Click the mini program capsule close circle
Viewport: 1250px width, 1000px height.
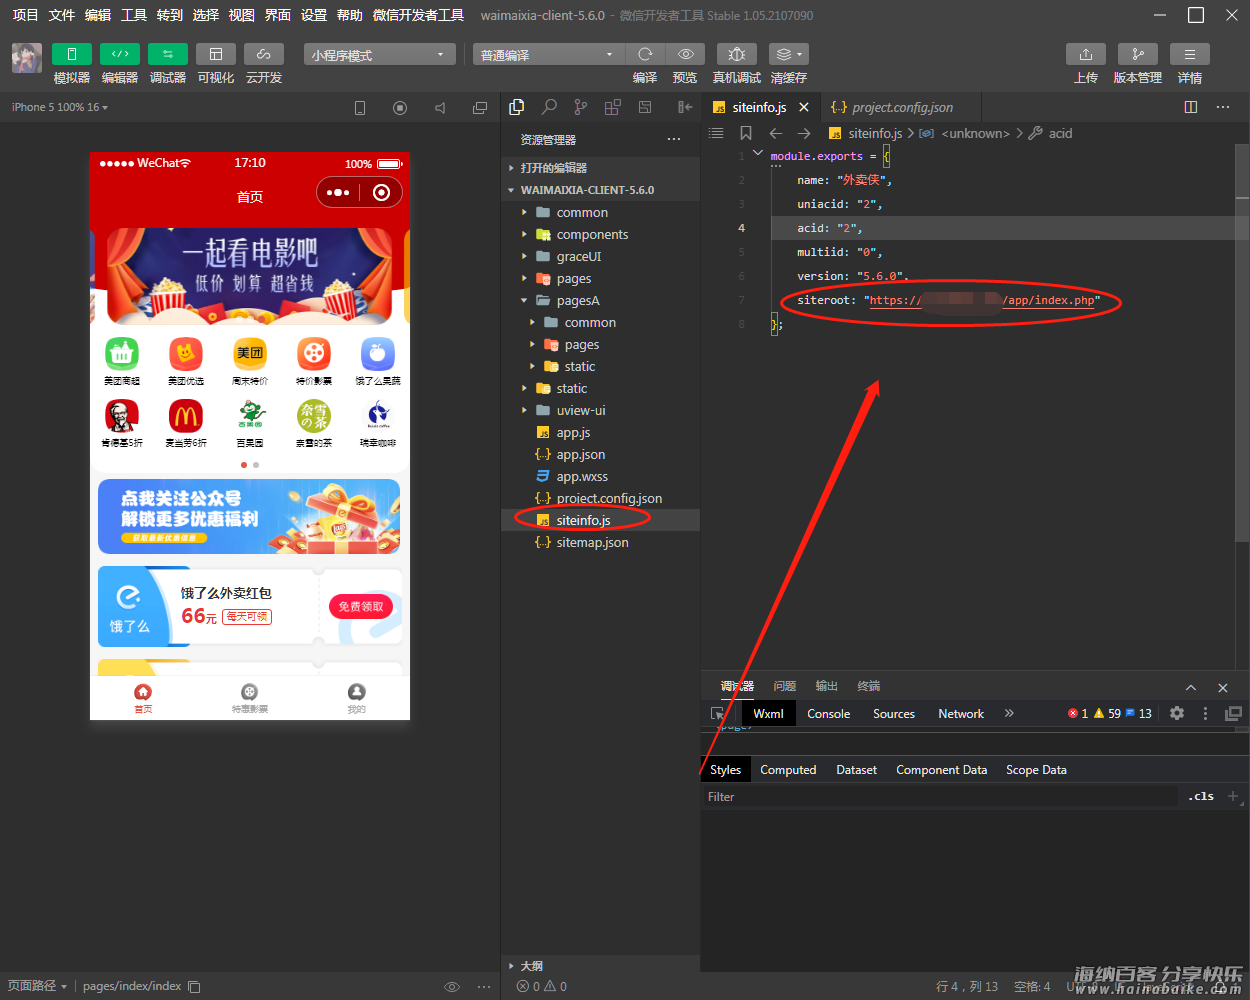pos(381,193)
